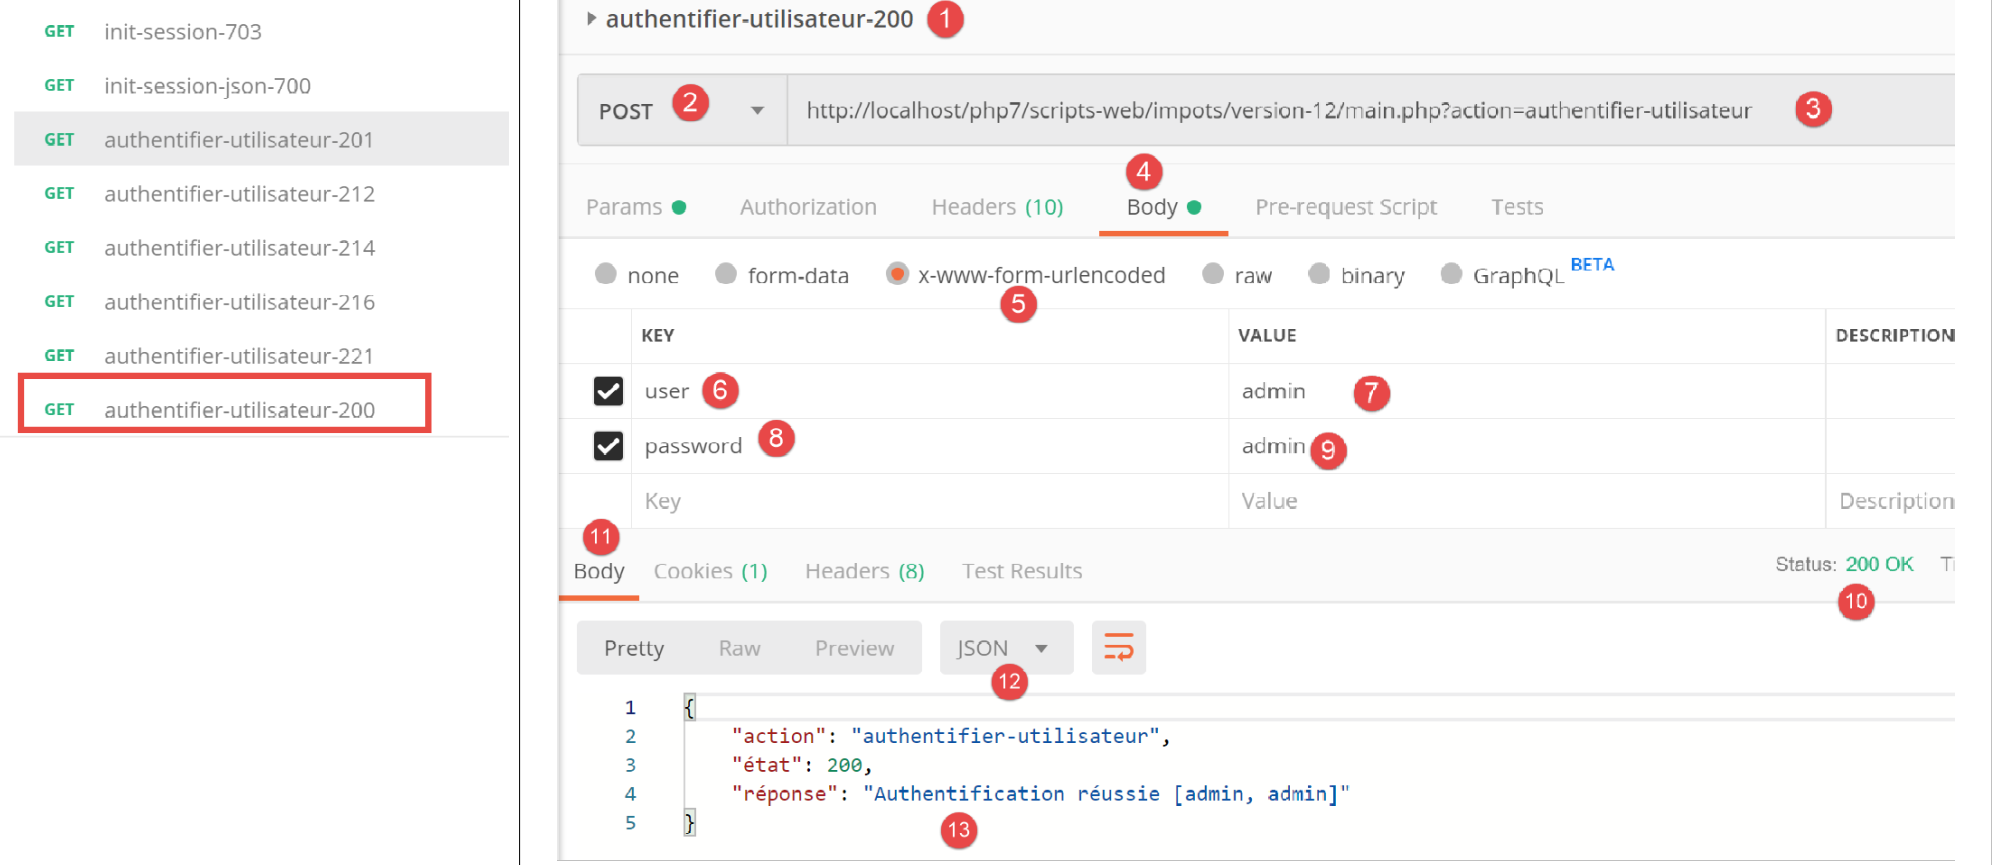Image resolution: width=1996 pixels, height=865 pixels.
Task: Expand the authentifier-utilisateur-200 request title arrow
Action: 591,19
